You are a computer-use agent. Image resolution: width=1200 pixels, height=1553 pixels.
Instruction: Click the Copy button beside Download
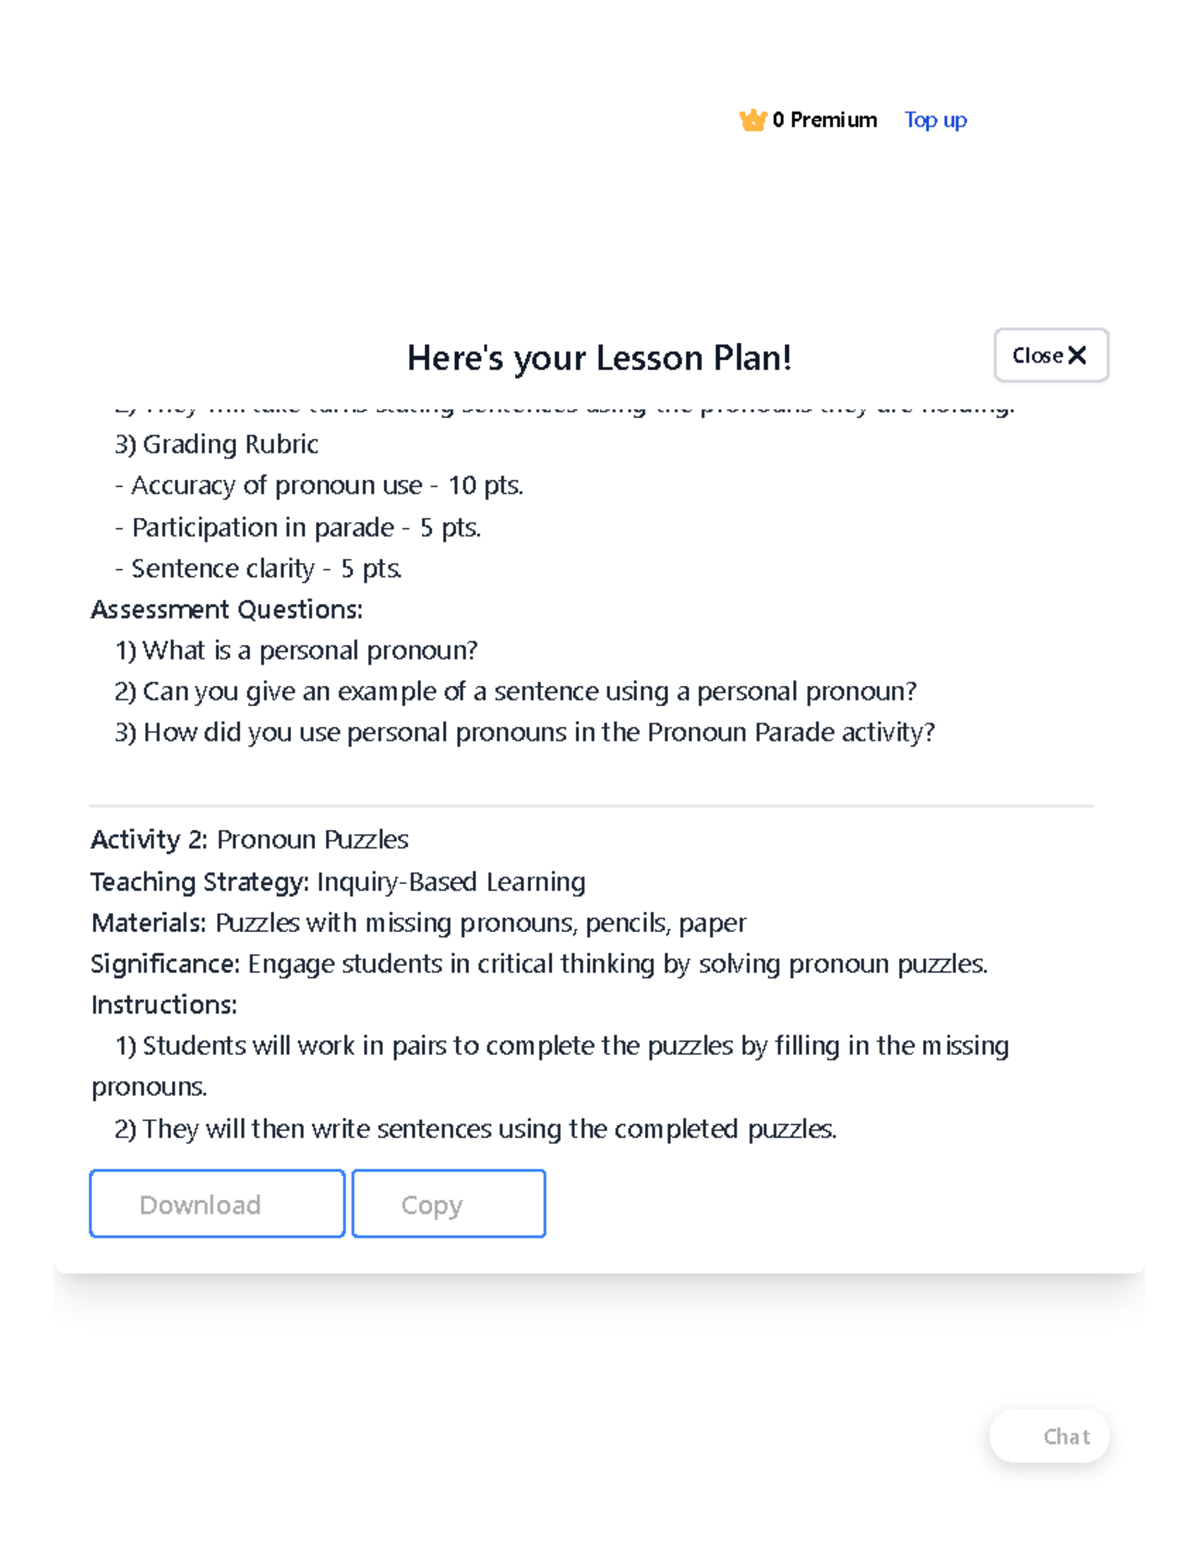tap(448, 1203)
